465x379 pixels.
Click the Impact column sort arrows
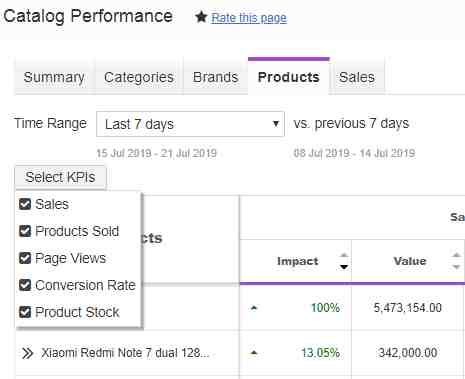pyautogui.click(x=344, y=261)
